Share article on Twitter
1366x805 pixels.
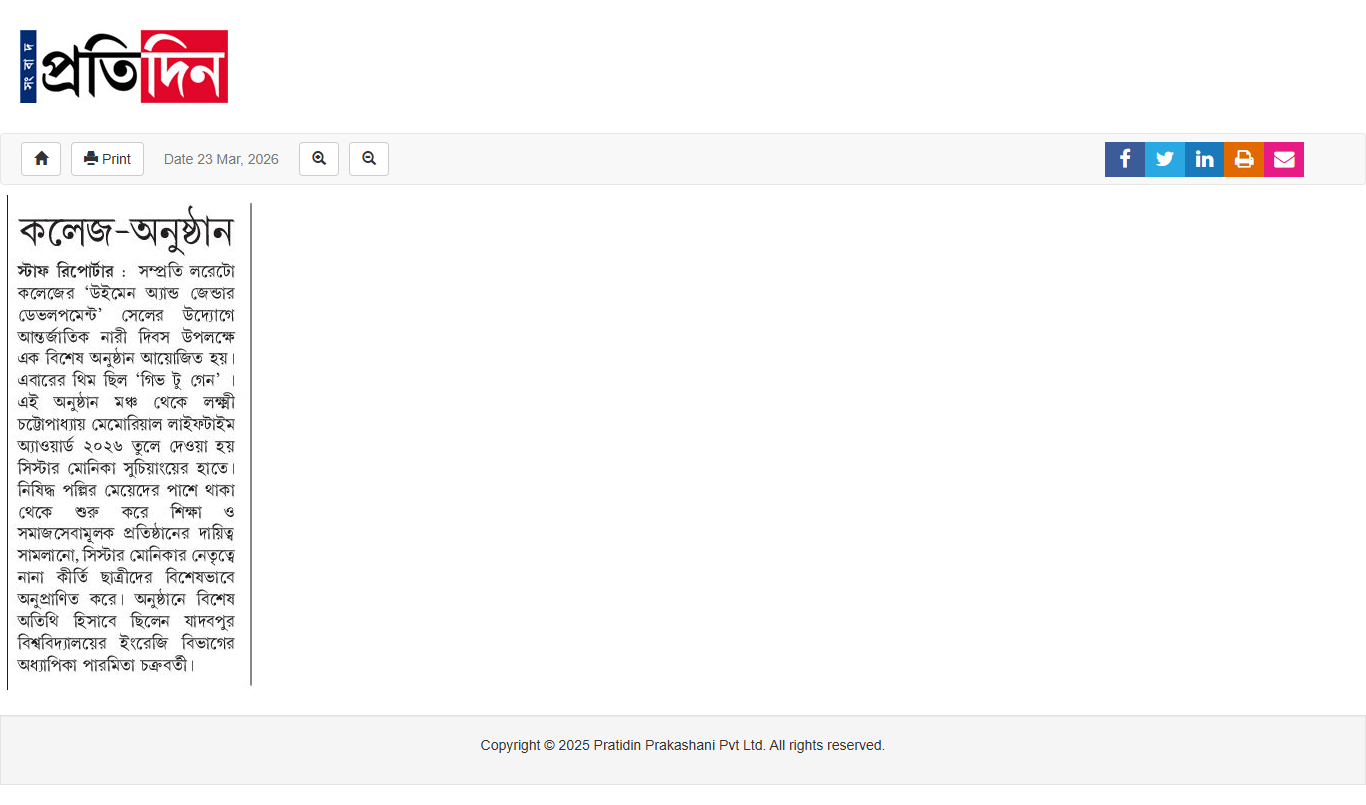pyautogui.click(x=1165, y=160)
